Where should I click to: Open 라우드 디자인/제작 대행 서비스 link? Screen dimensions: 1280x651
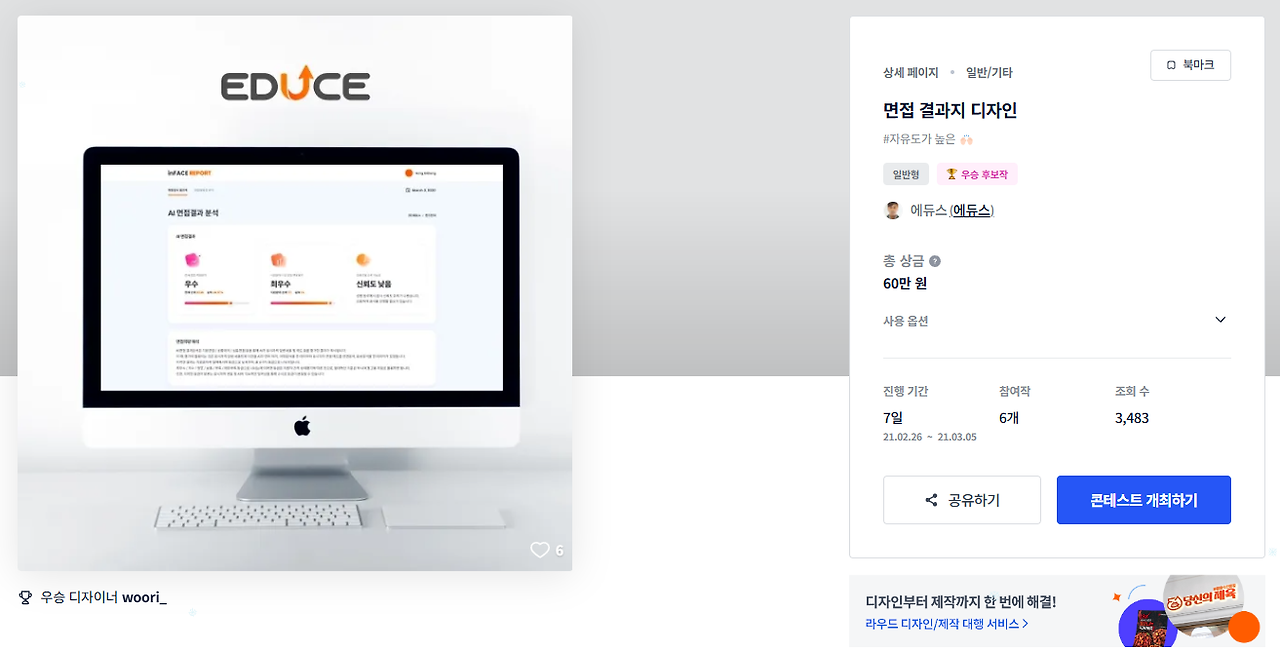(947, 624)
